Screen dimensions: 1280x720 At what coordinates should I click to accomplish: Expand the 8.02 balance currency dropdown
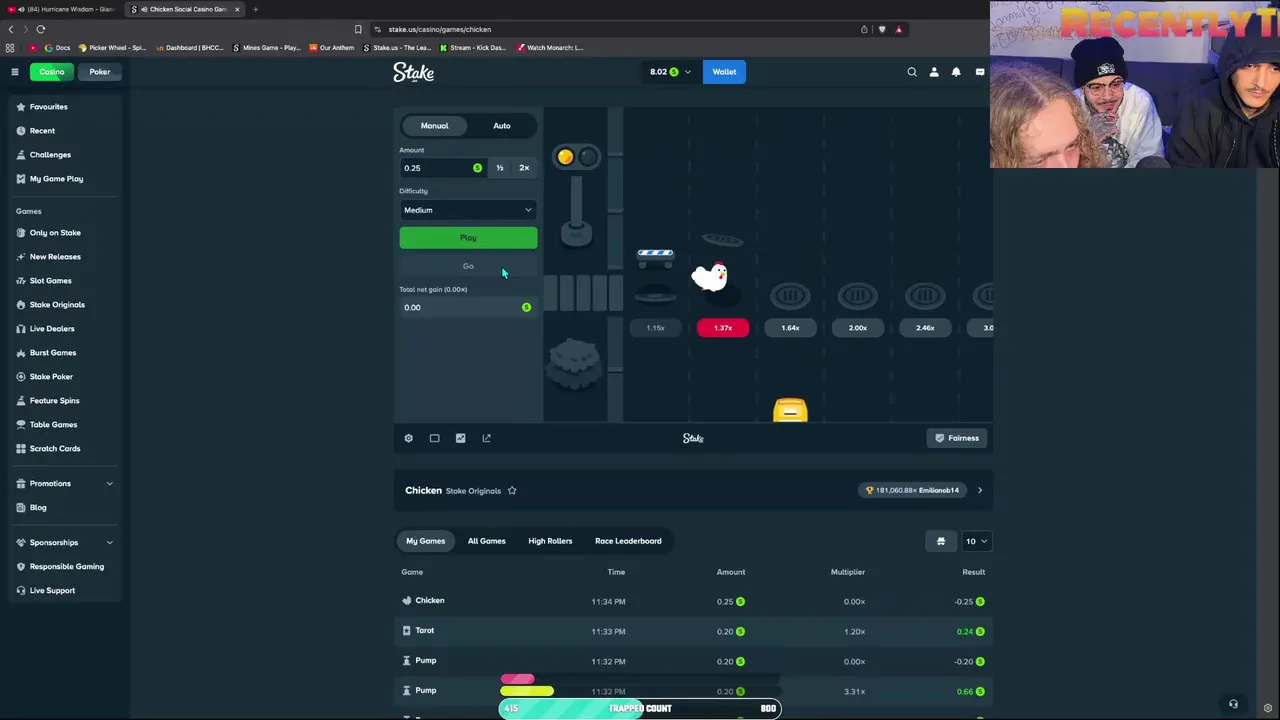click(x=670, y=72)
